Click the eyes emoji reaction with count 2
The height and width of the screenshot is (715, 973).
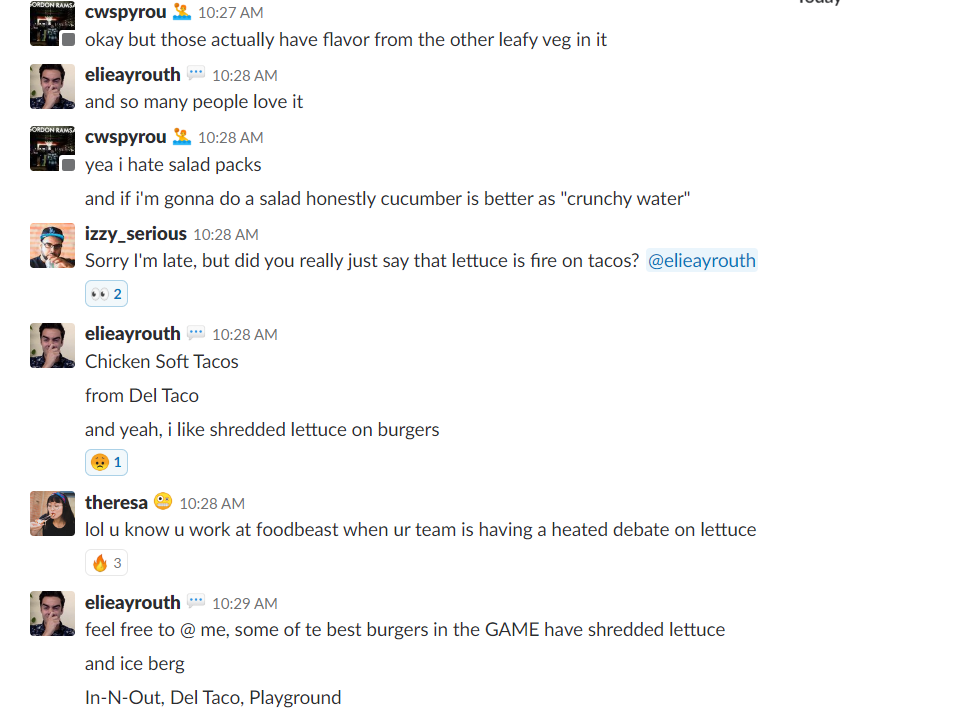106,294
